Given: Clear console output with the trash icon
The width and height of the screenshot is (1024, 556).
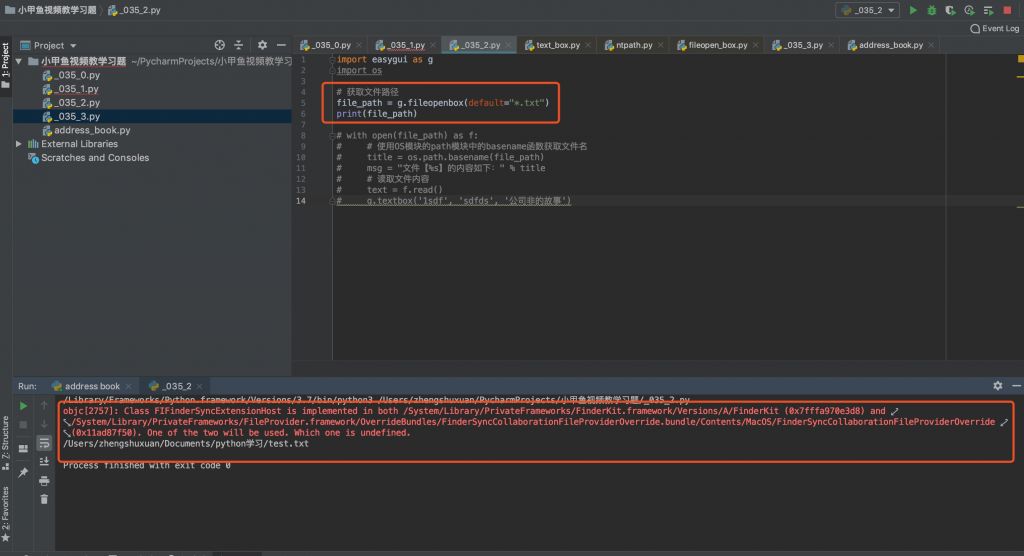Looking at the screenshot, I should point(44,497).
